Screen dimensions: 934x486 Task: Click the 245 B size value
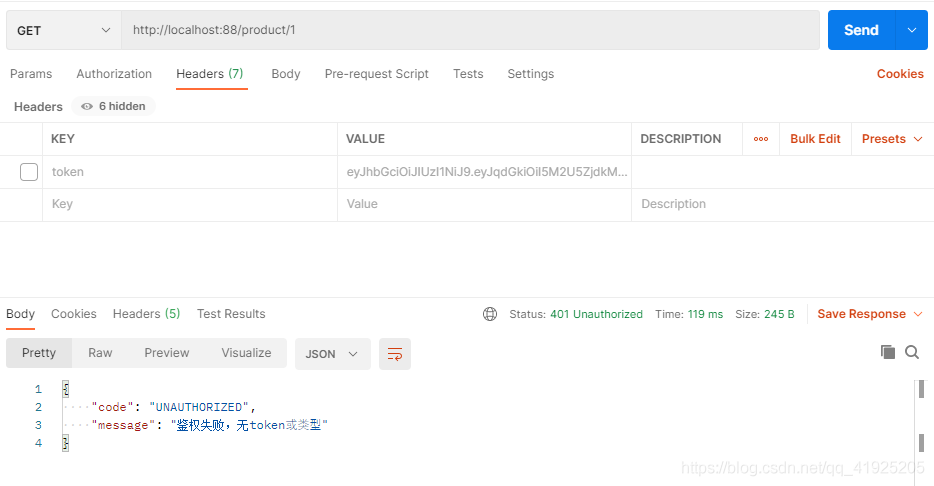click(779, 314)
